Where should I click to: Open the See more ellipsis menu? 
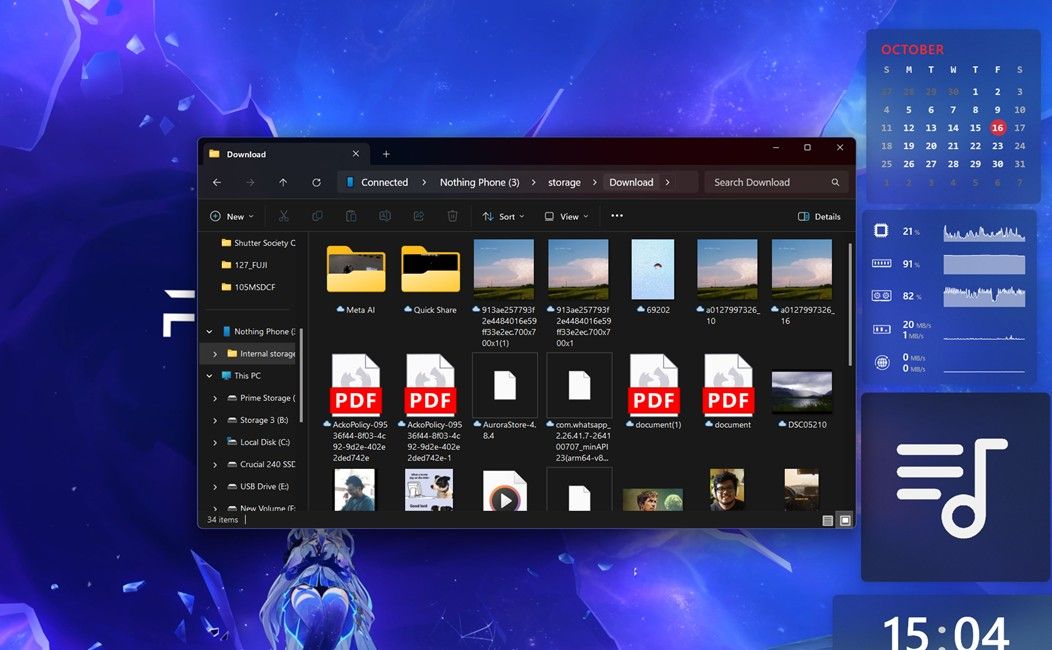[617, 216]
